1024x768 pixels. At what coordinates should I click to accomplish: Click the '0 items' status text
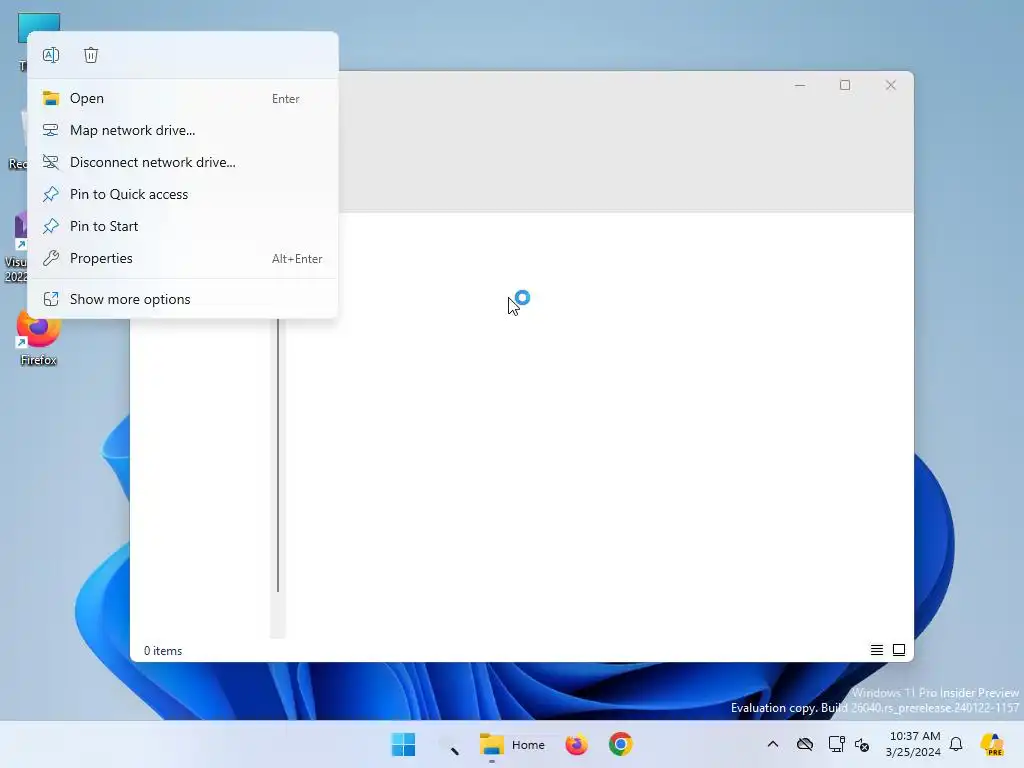(x=163, y=651)
